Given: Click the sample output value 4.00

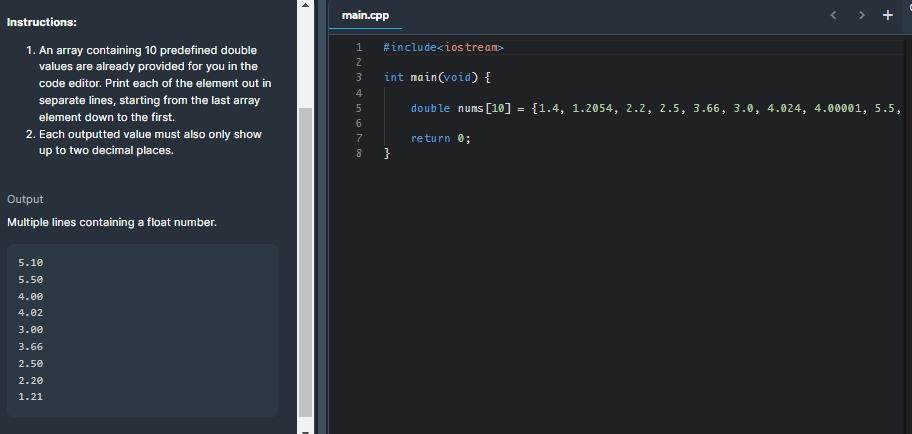Looking at the screenshot, I should pyautogui.click(x=31, y=296).
